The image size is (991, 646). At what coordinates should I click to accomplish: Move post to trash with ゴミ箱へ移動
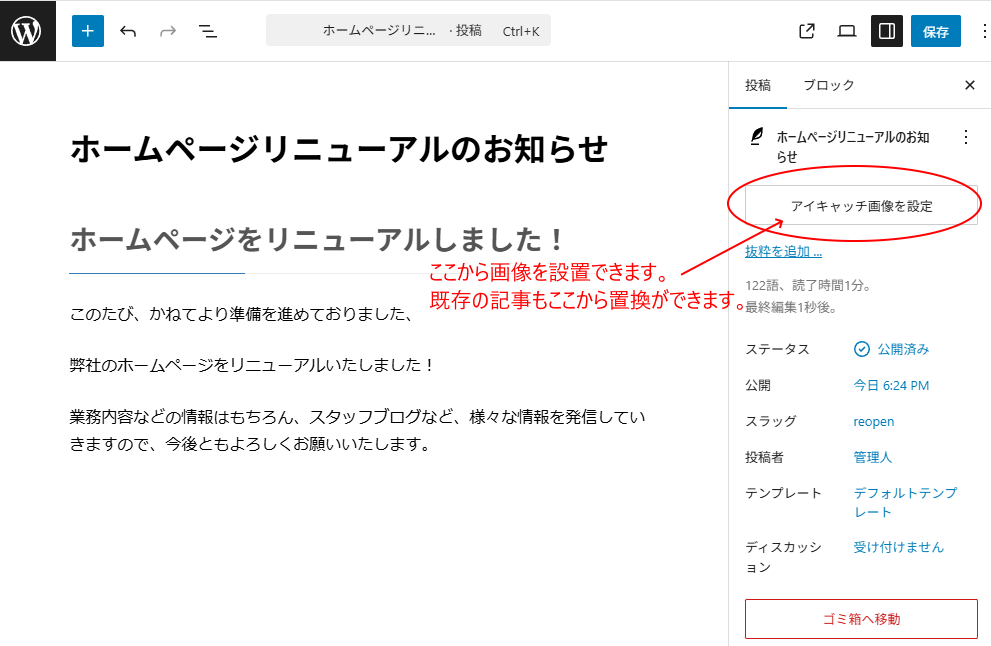[x=861, y=619]
